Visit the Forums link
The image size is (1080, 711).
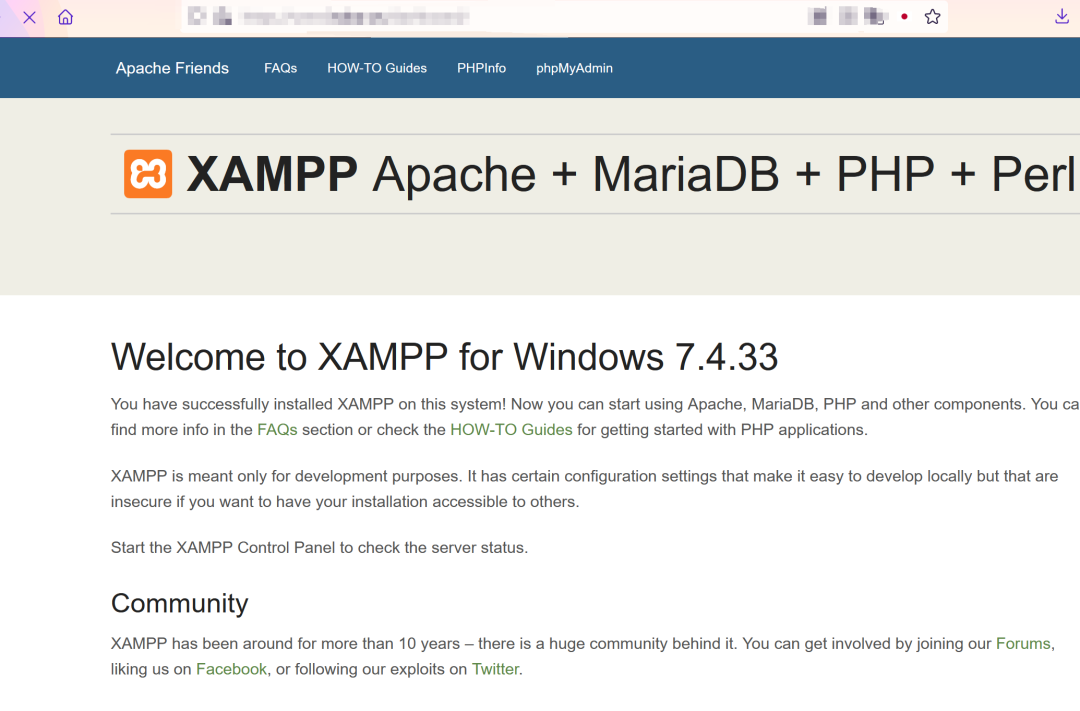click(1023, 643)
